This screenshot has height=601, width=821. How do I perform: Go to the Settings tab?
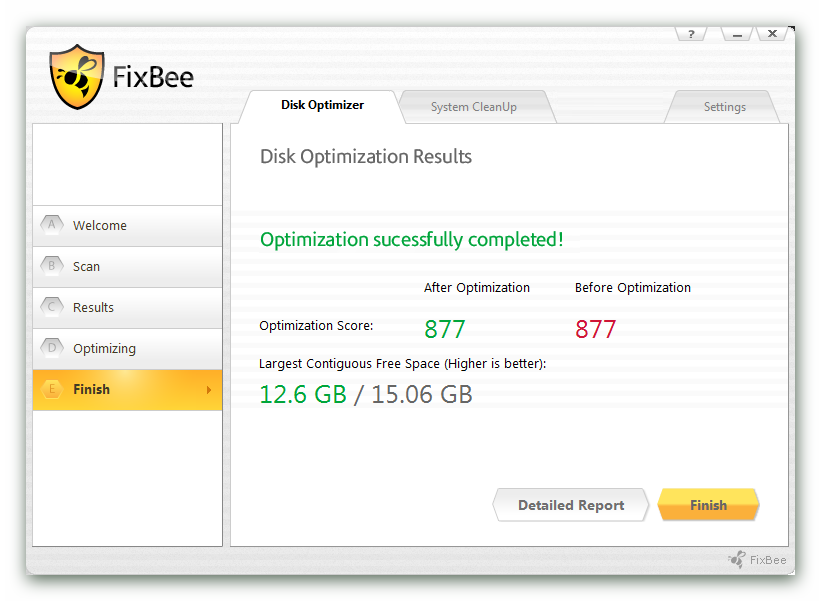pos(724,107)
